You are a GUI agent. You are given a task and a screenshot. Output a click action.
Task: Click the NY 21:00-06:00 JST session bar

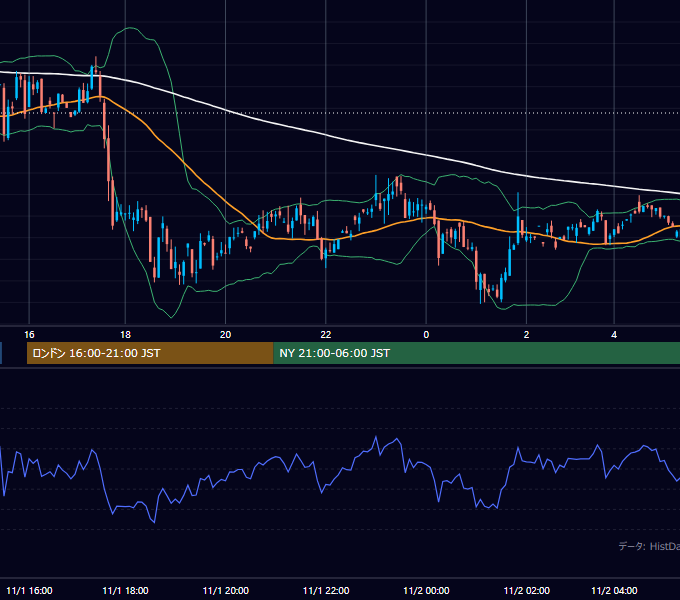coord(477,353)
